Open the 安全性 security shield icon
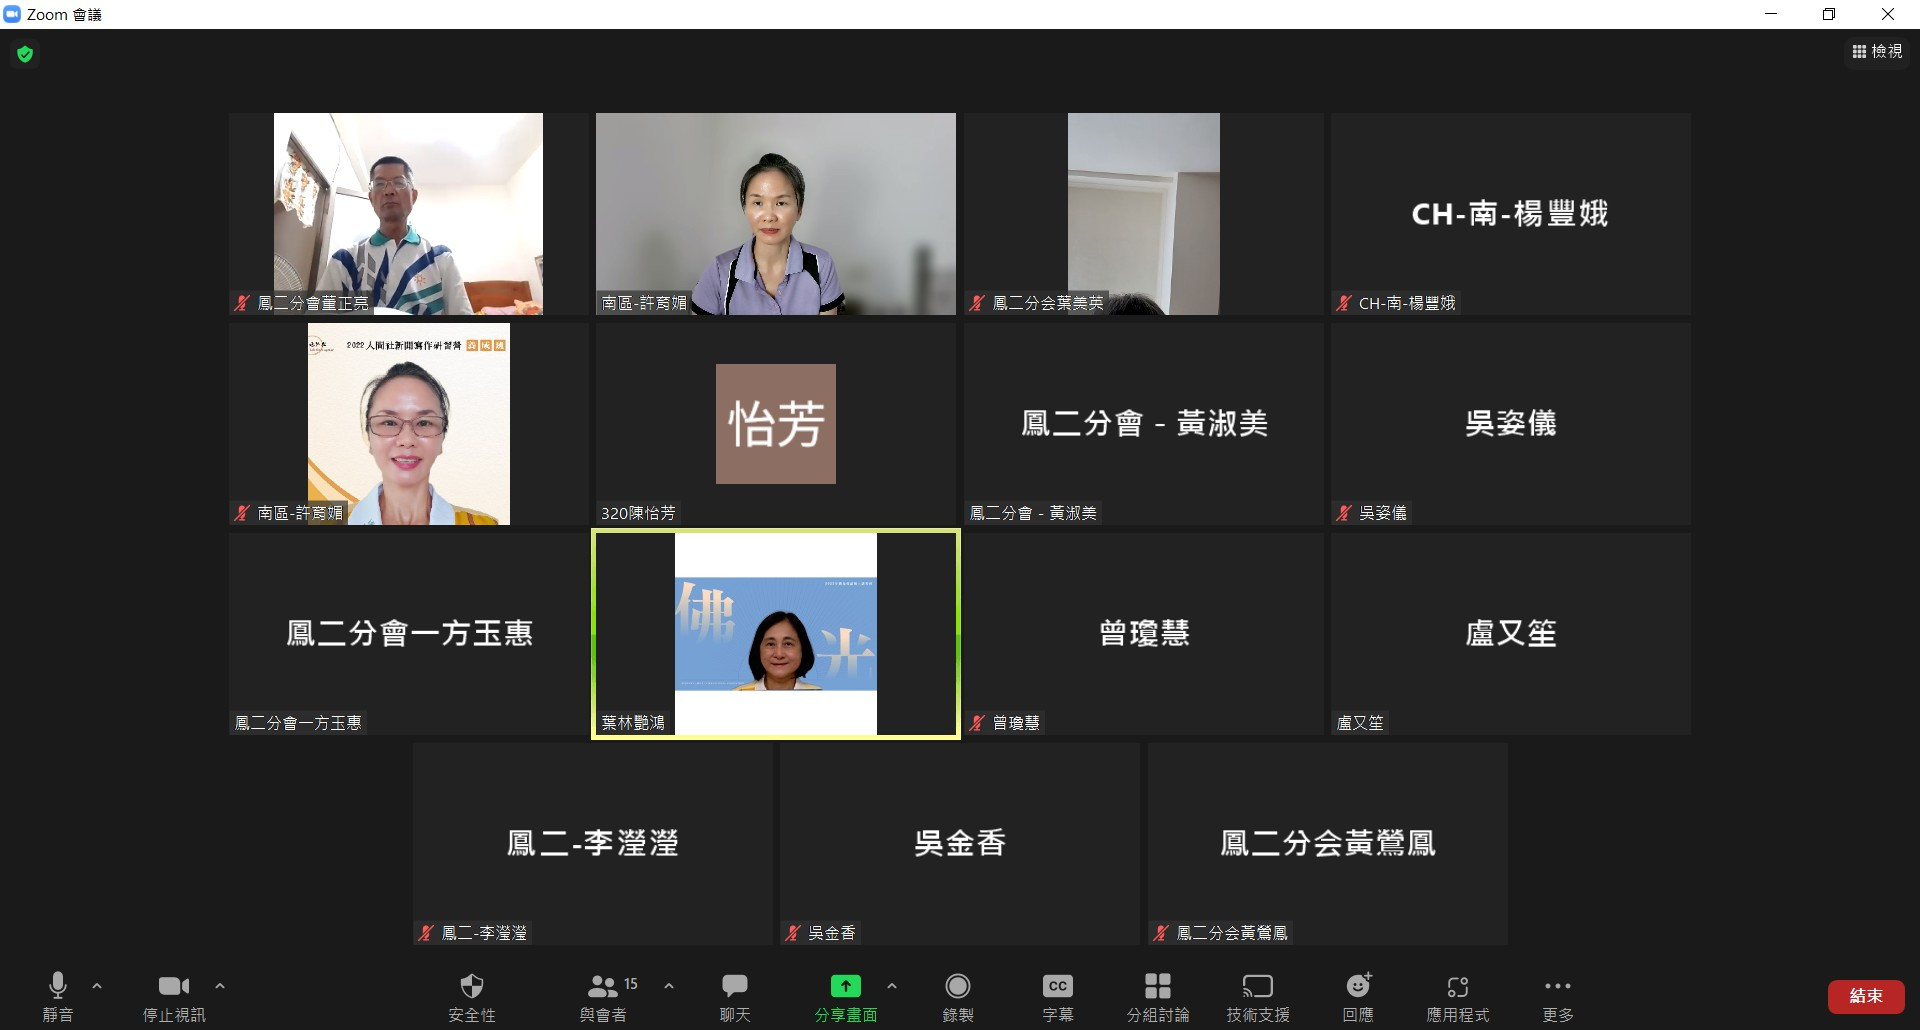This screenshot has height=1030, width=1920. click(472, 987)
